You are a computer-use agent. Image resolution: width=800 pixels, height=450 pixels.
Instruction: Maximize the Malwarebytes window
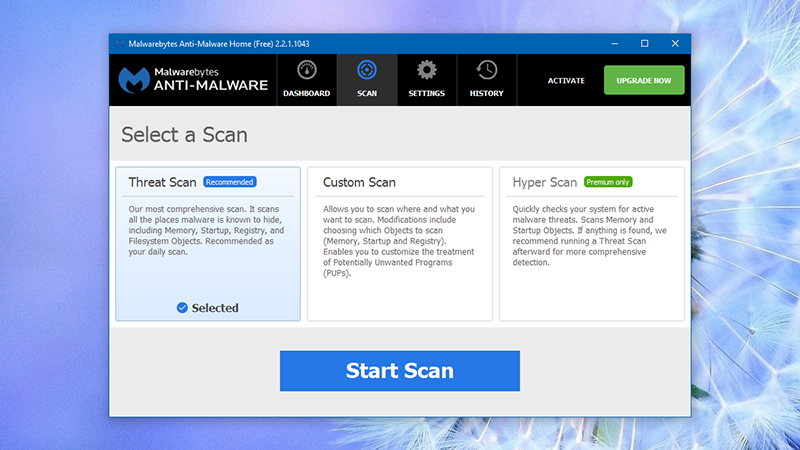(645, 44)
